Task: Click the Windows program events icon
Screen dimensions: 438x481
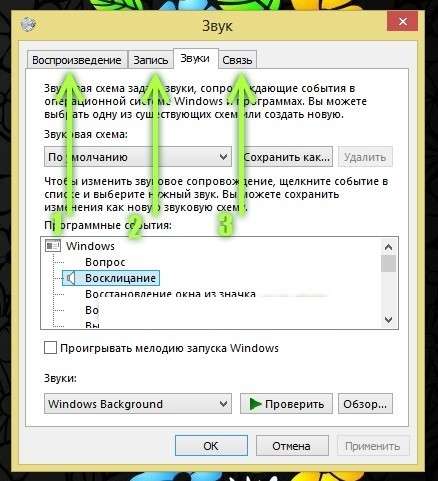Action: coord(53,246)
